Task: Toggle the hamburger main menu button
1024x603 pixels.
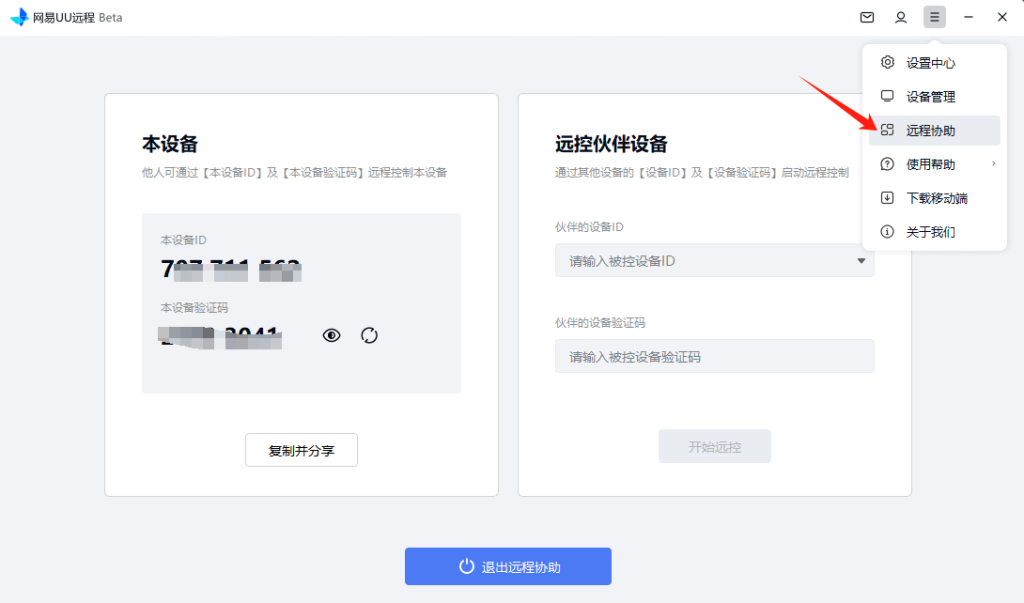Action: 935,17
